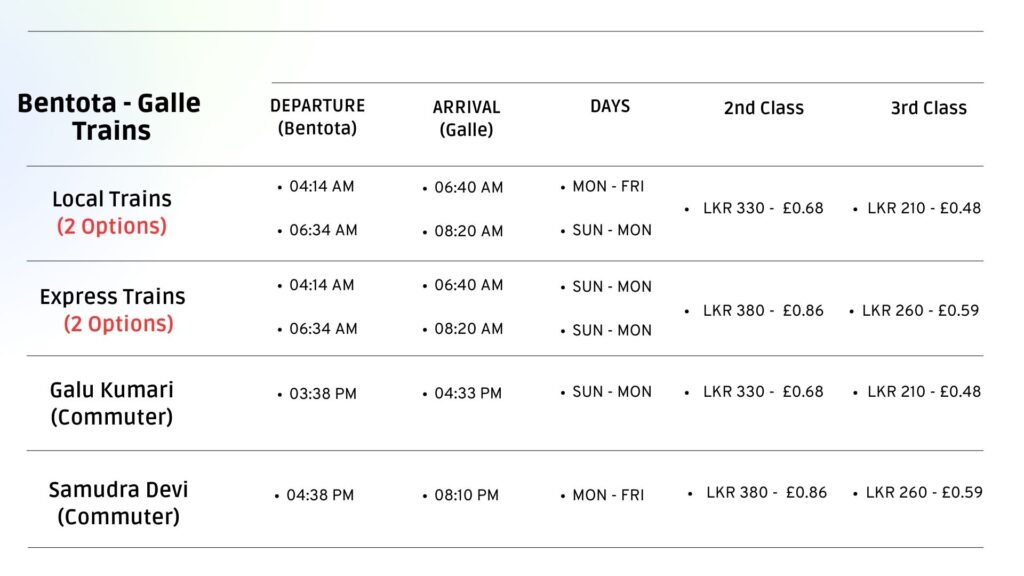The width and height of the screenshot is (1024, 576).
Task: Click the 03:38 PM departure time
Action: [323, 394]
